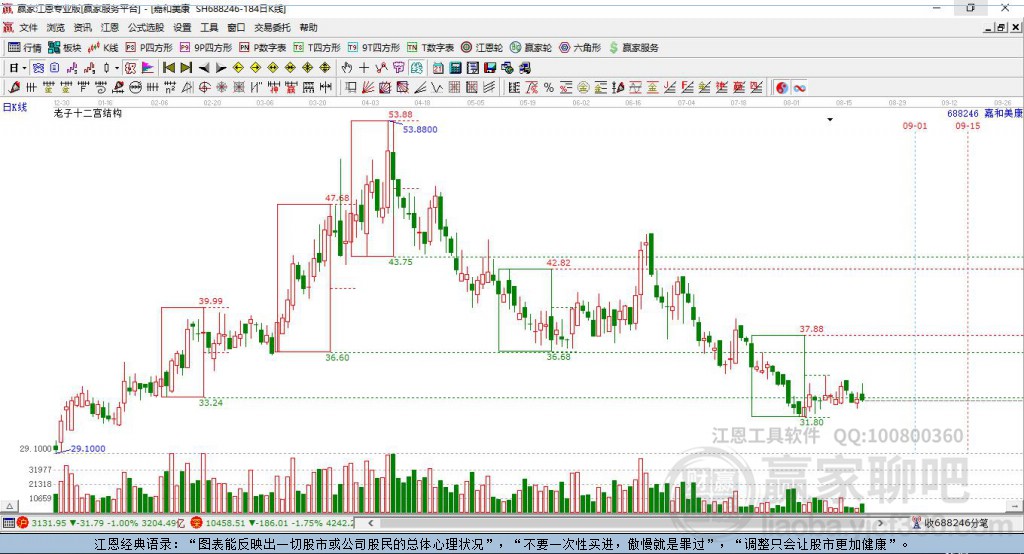
Task: Click the Gann fan lines icon
Action: 368,88
